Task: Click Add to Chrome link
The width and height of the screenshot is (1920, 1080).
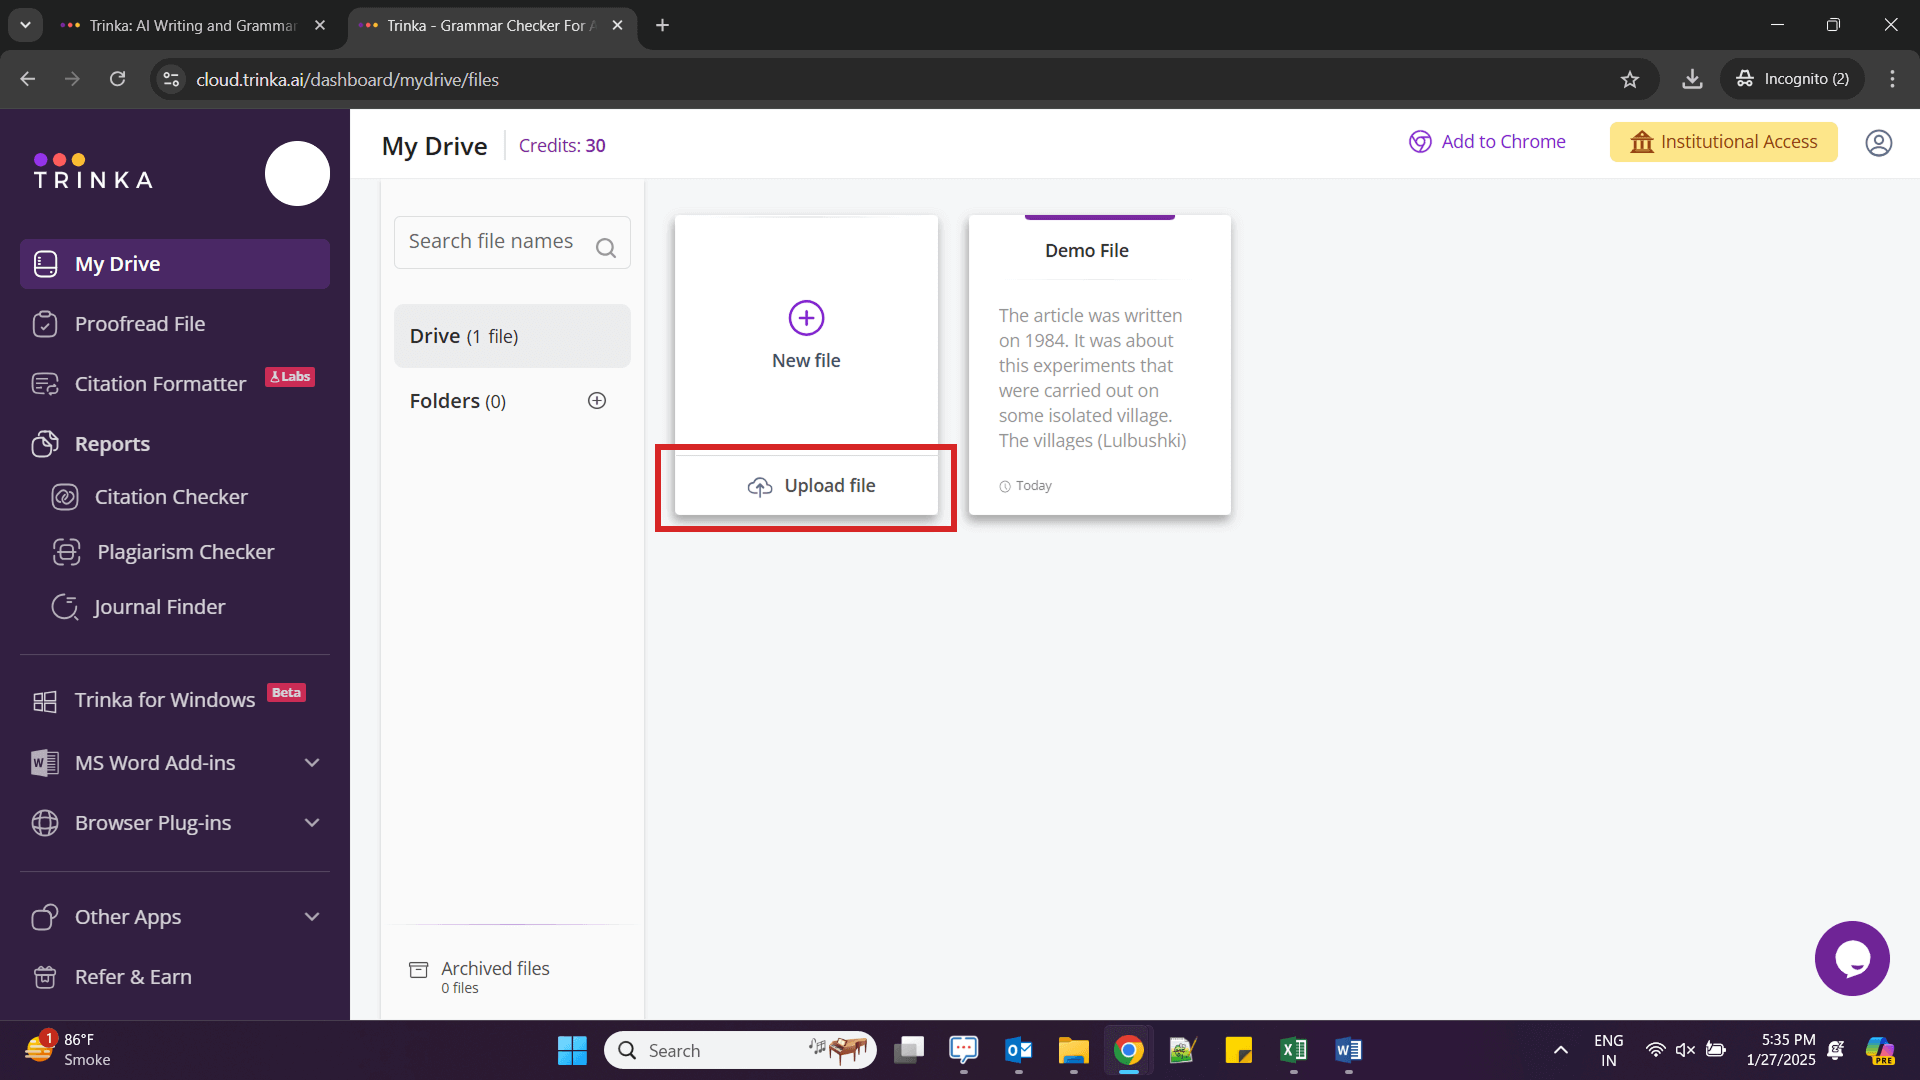Action: pyautogui.click(x=1487, y=142)
